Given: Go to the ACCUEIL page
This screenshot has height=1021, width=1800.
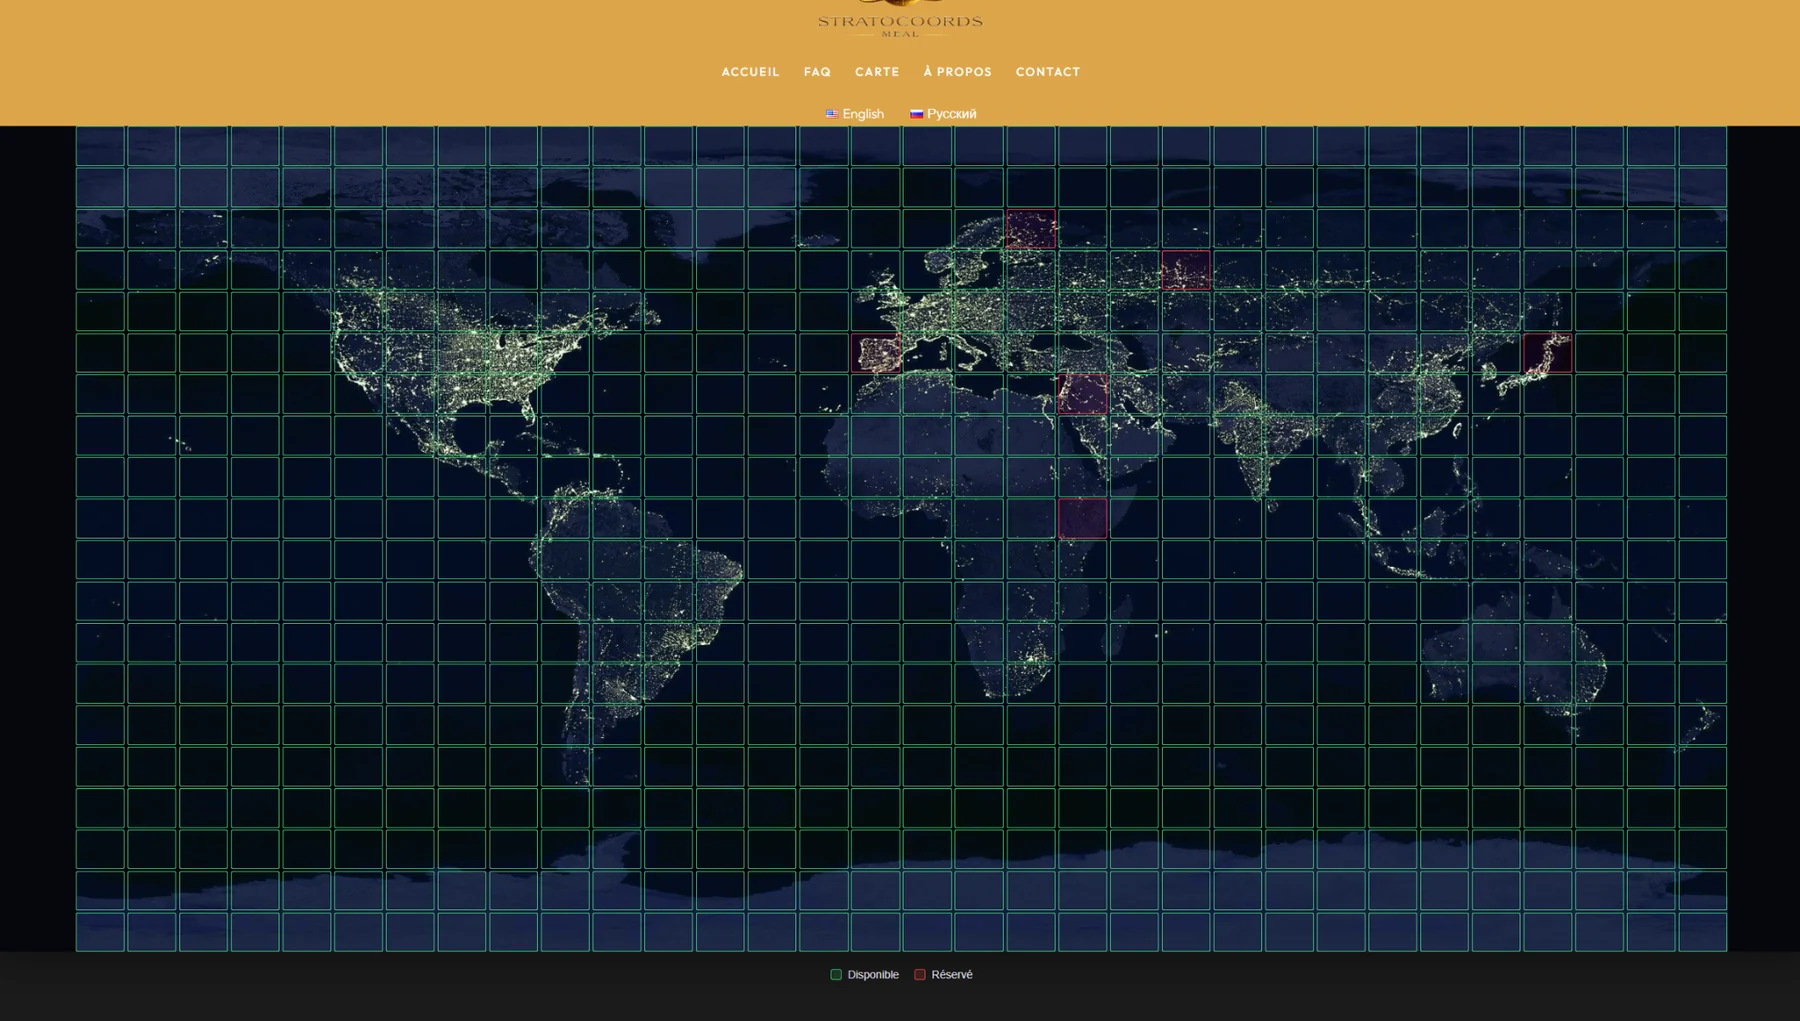Looking at the screenshot, I should (750, 72).
